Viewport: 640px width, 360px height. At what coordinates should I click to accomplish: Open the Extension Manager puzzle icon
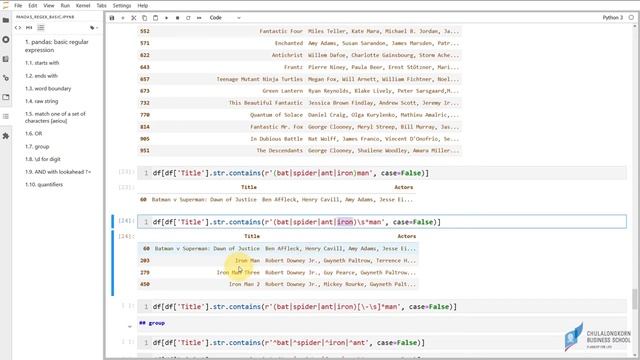pyautogui.click(x=6, y=136)
